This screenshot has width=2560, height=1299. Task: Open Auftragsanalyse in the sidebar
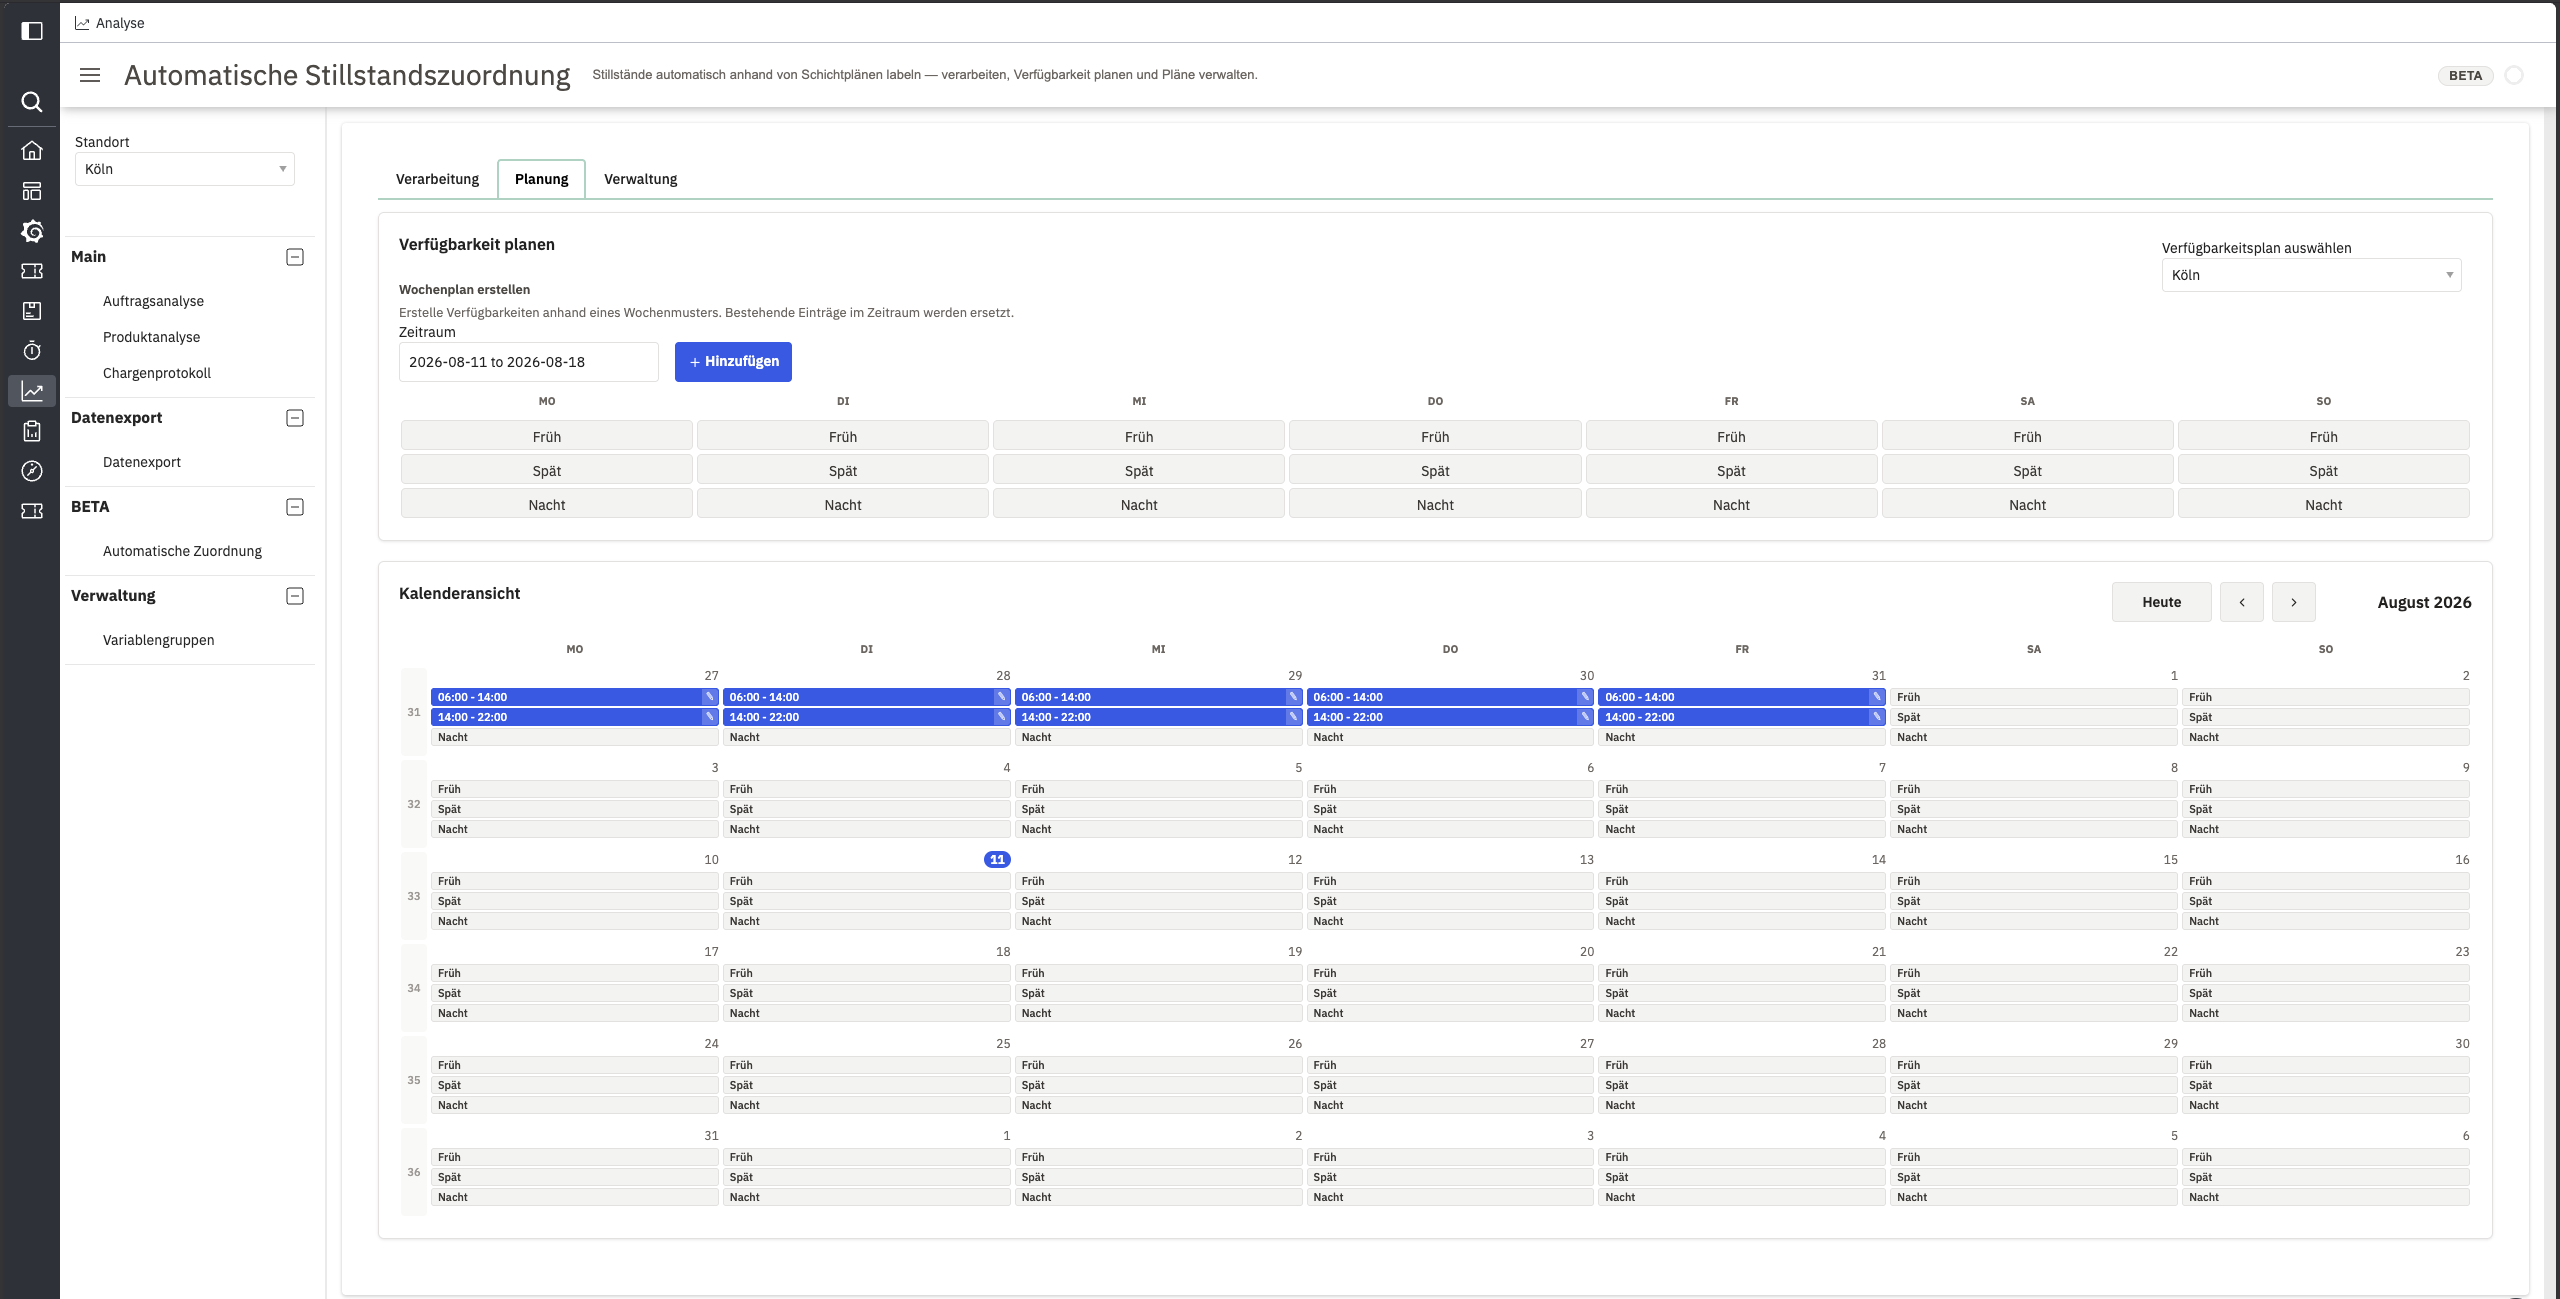tap(153, 301)
